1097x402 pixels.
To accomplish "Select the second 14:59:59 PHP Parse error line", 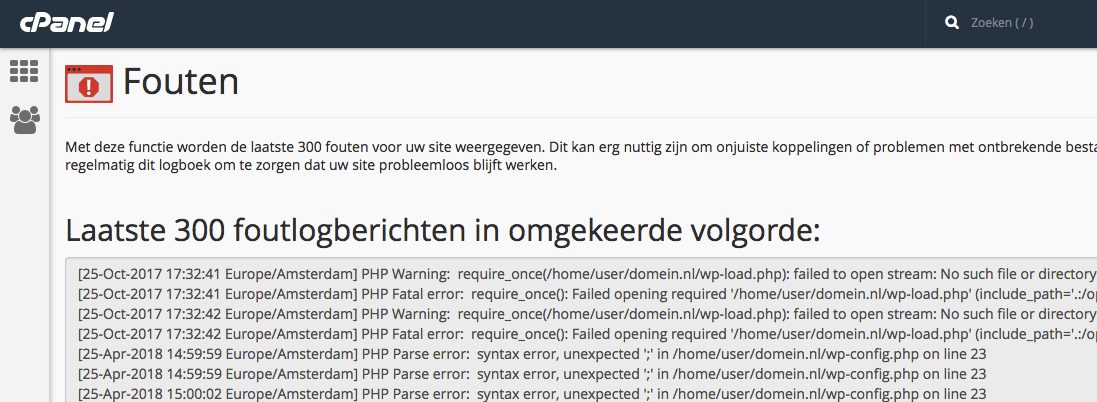I will coord(530,373).
